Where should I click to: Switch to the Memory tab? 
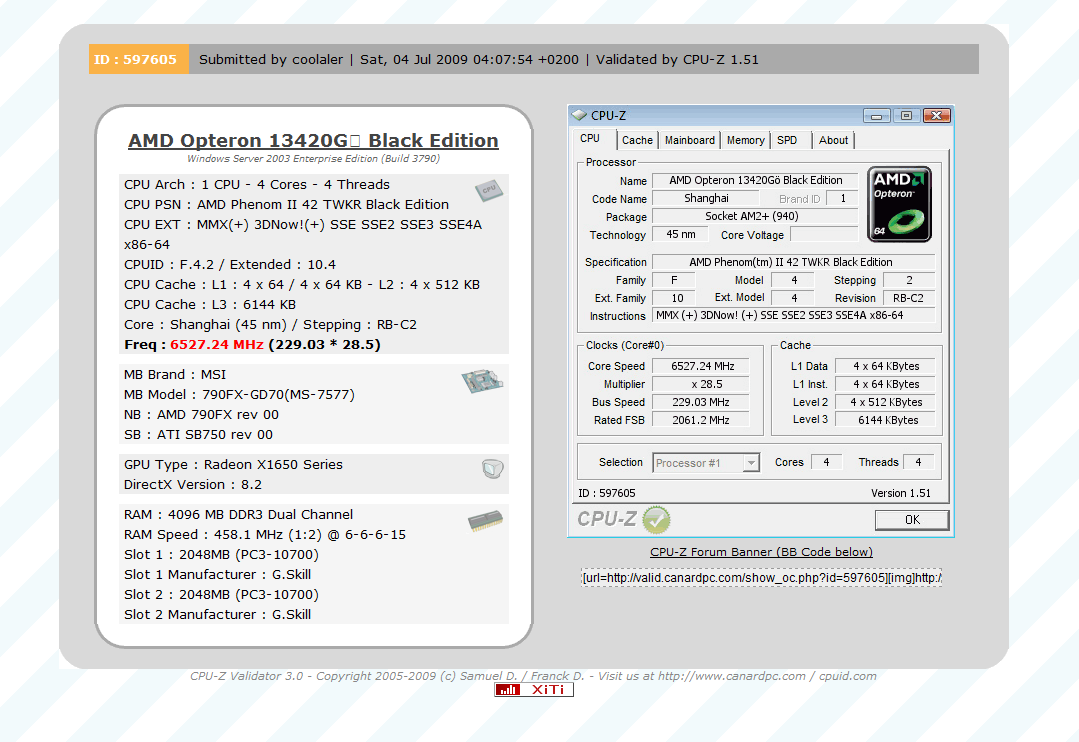coord(746,140)
